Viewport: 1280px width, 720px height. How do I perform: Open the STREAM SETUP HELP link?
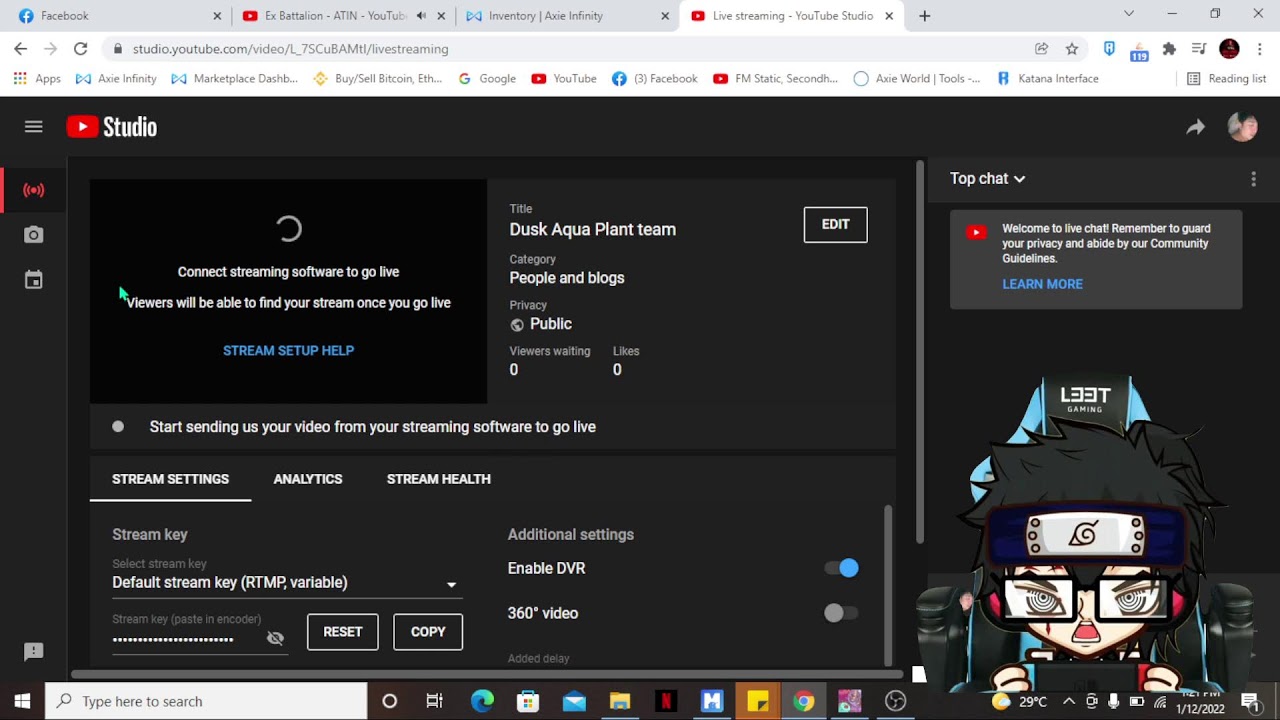click(x=288, y=350)
